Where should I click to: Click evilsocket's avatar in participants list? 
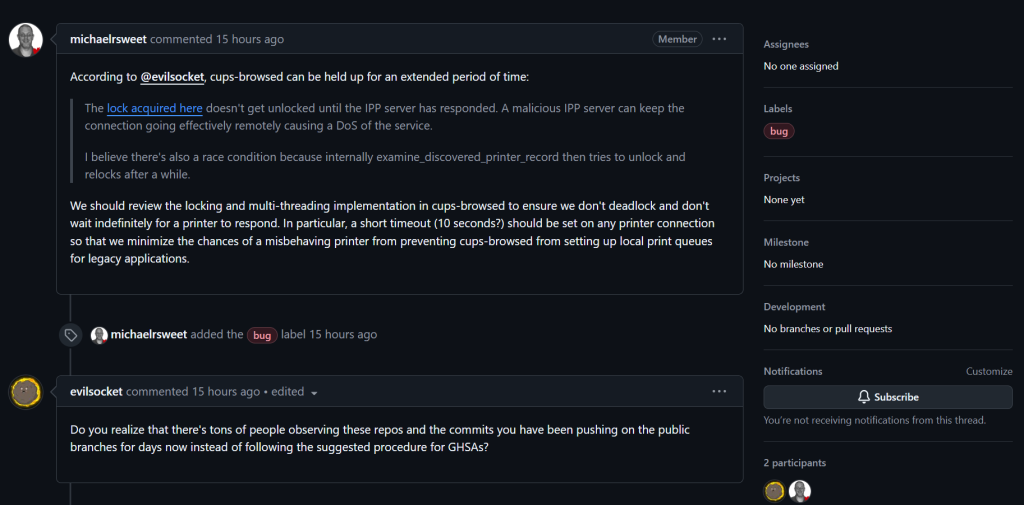(x=775, y=491)
